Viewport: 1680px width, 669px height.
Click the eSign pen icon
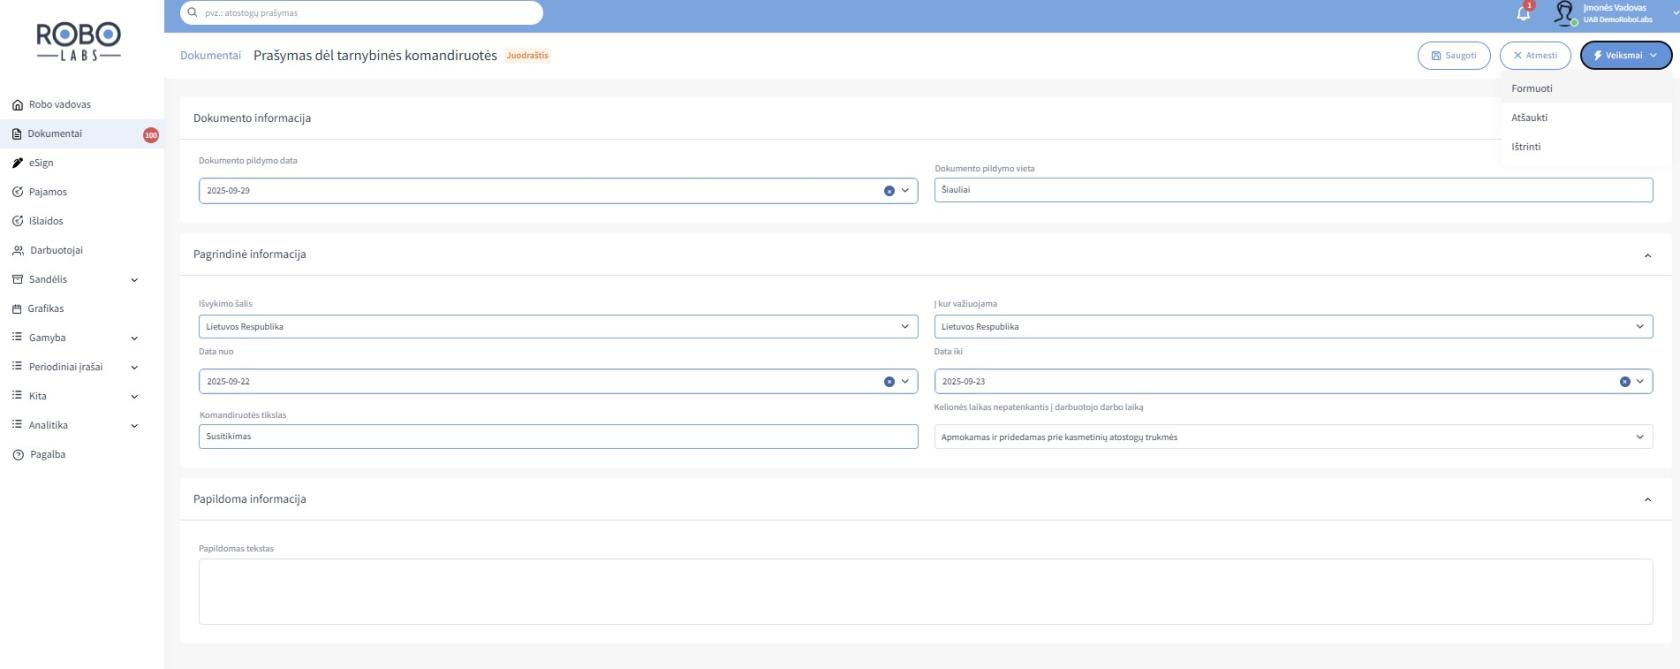(x=16, y=162)
